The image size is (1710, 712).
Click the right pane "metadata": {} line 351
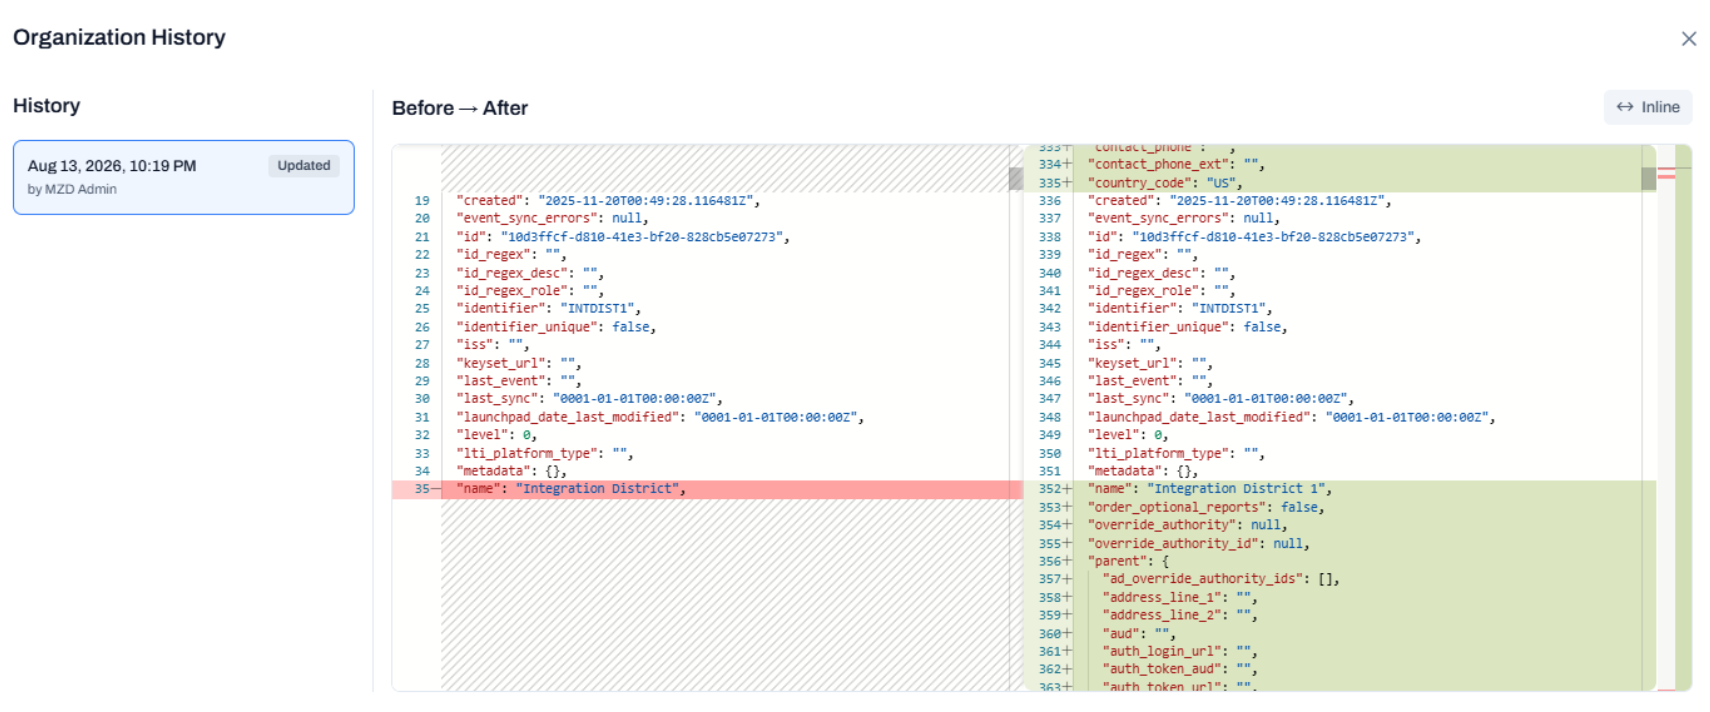click(1142, 471)
